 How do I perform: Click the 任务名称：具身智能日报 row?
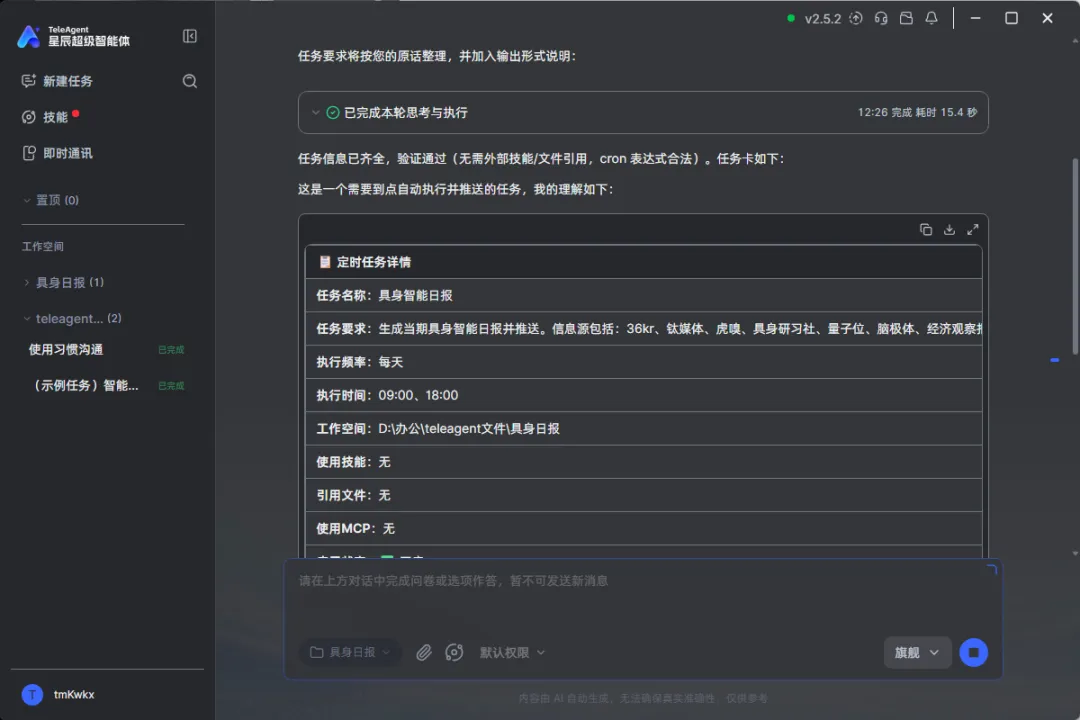(x=643, y=296)
